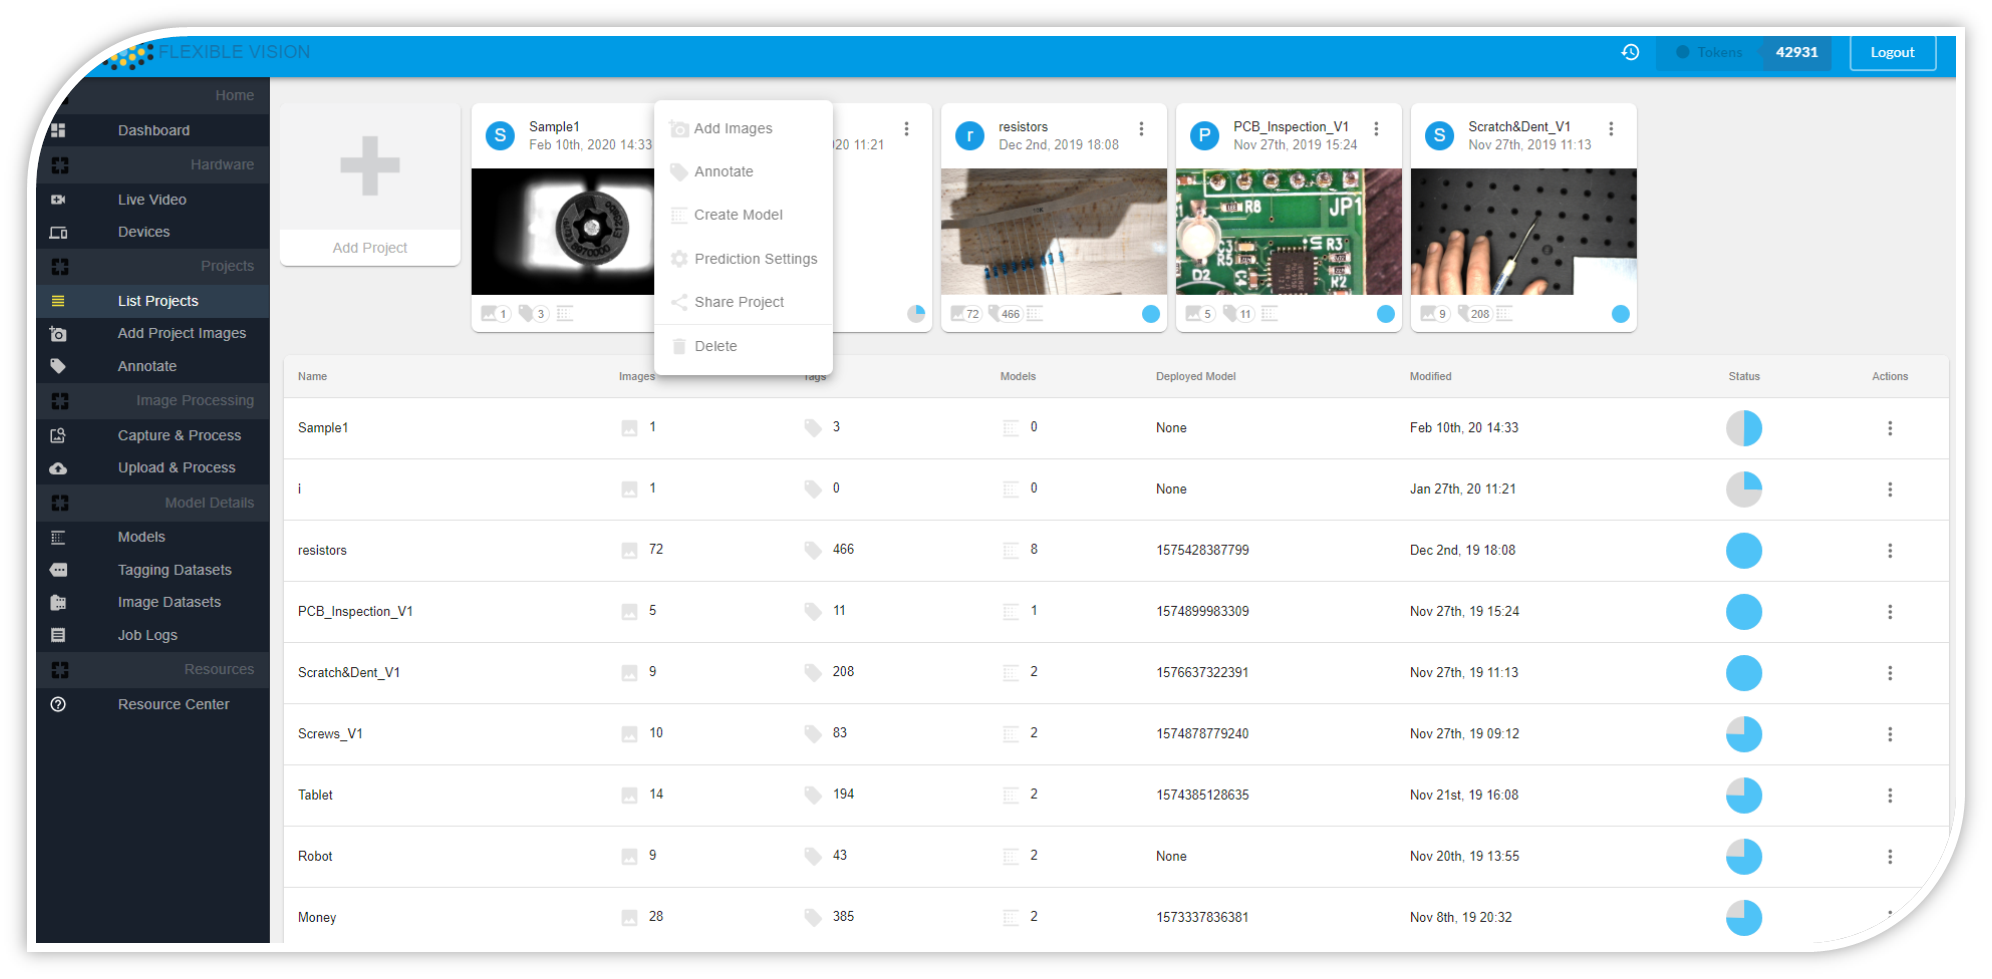Click the image icon in the Money row
The height and width of the screenshot is (979, 1992).
click(x=629, y=917)
